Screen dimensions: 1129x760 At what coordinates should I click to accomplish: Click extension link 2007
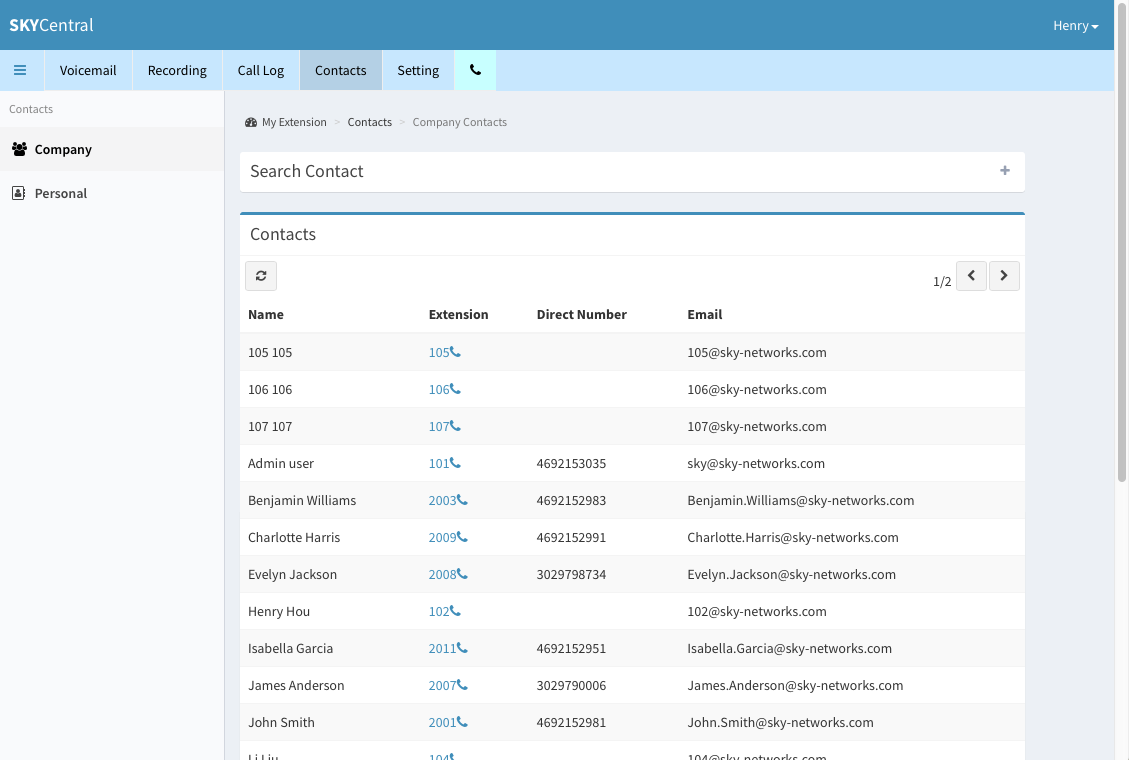point(443,686)
